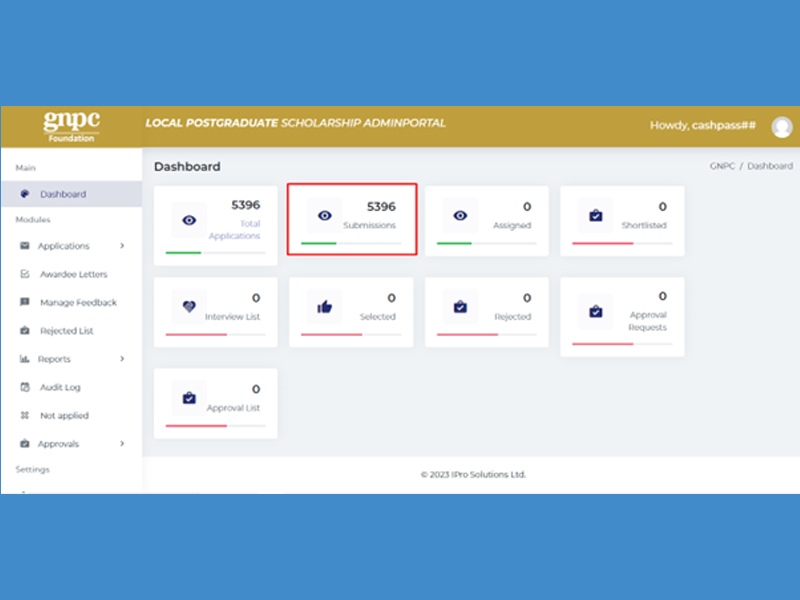
Task: Expand the Reports submenu chevron
Action: pos(122,359)
